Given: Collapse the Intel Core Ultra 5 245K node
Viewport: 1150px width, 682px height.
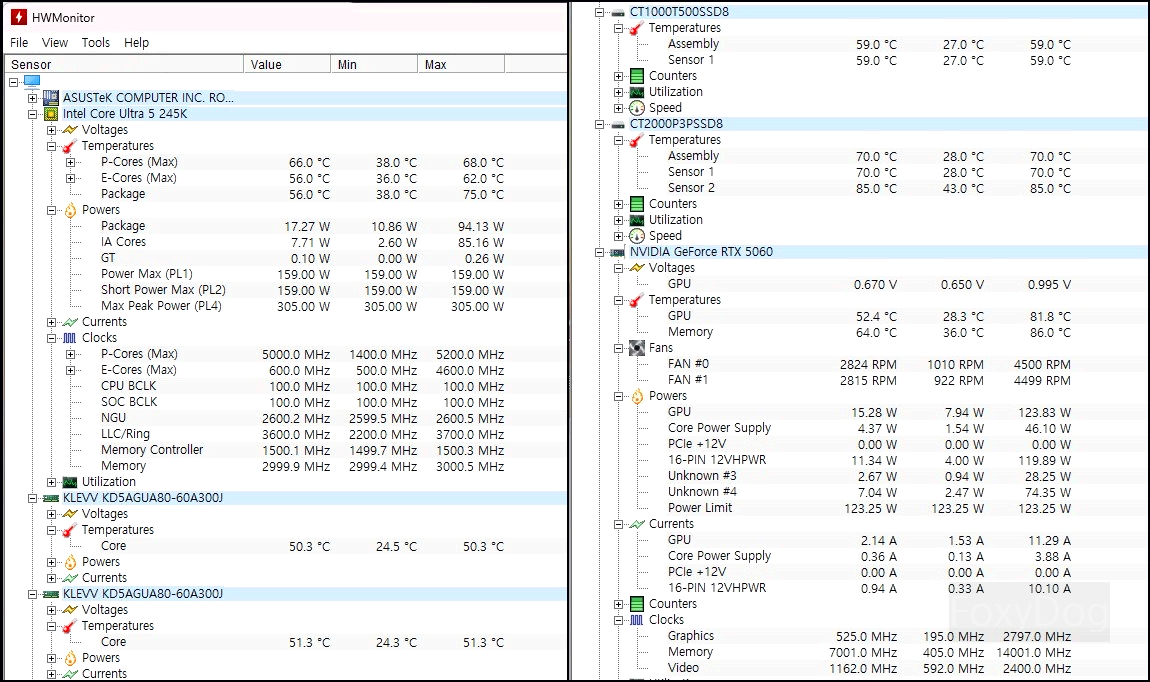Looking at the screenshot, I should [x=32, y=114].
